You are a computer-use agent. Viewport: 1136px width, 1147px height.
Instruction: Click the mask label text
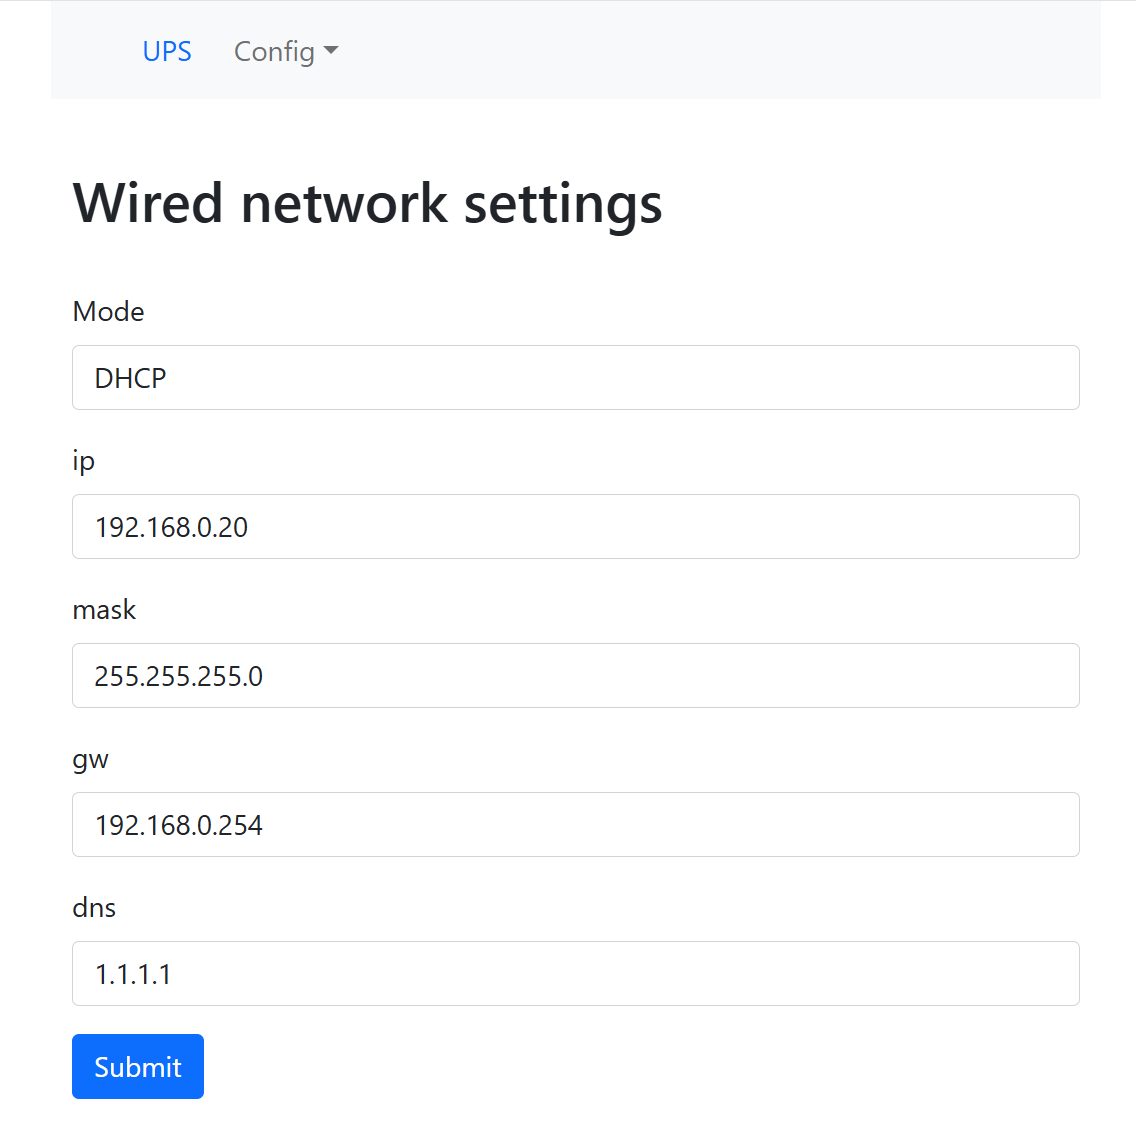coord(104,610)
